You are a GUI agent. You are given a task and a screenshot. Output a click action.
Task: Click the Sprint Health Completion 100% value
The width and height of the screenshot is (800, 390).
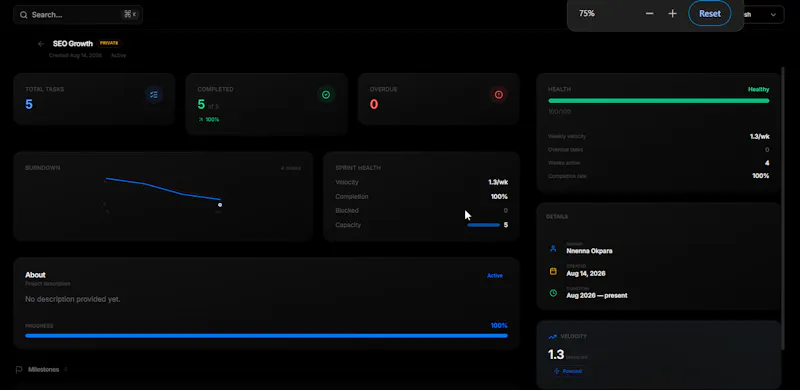[499, 197]
